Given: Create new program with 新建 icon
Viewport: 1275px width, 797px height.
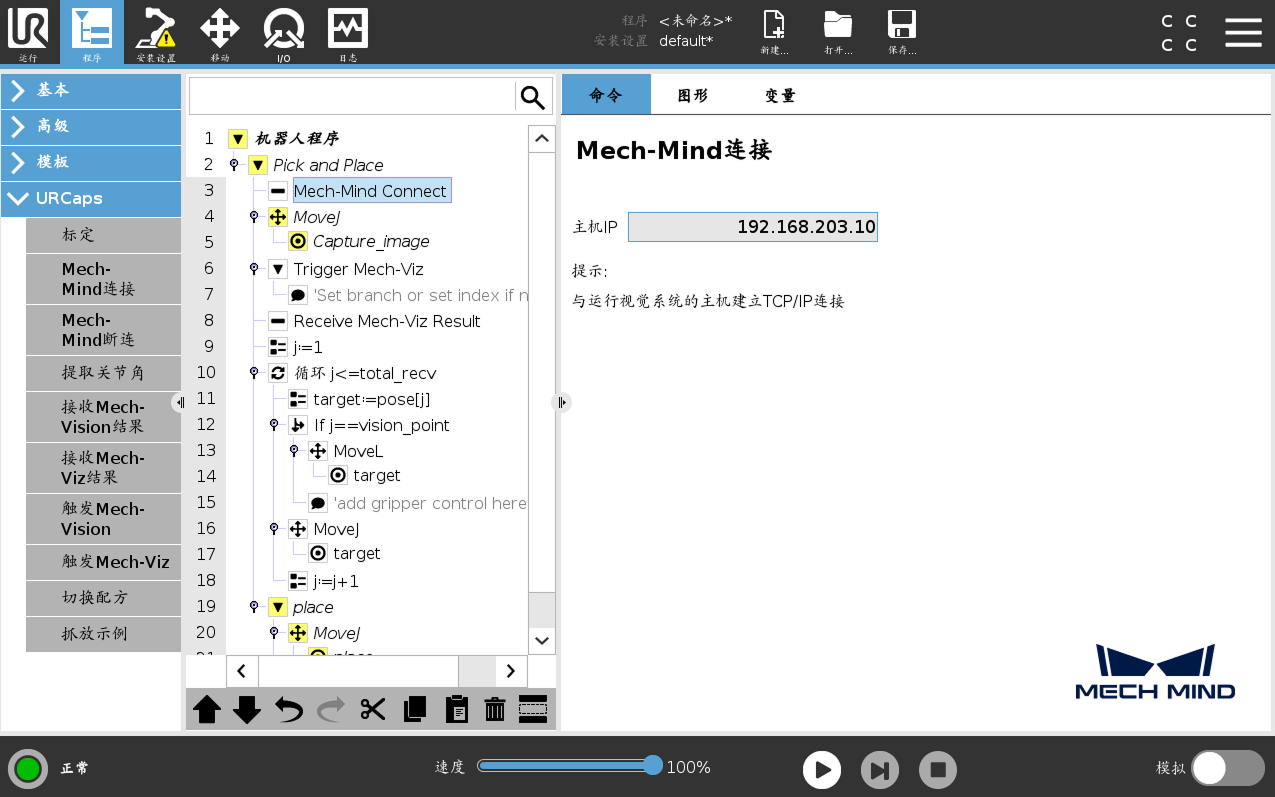Looking at the screenshot, I should pos(775,32).
